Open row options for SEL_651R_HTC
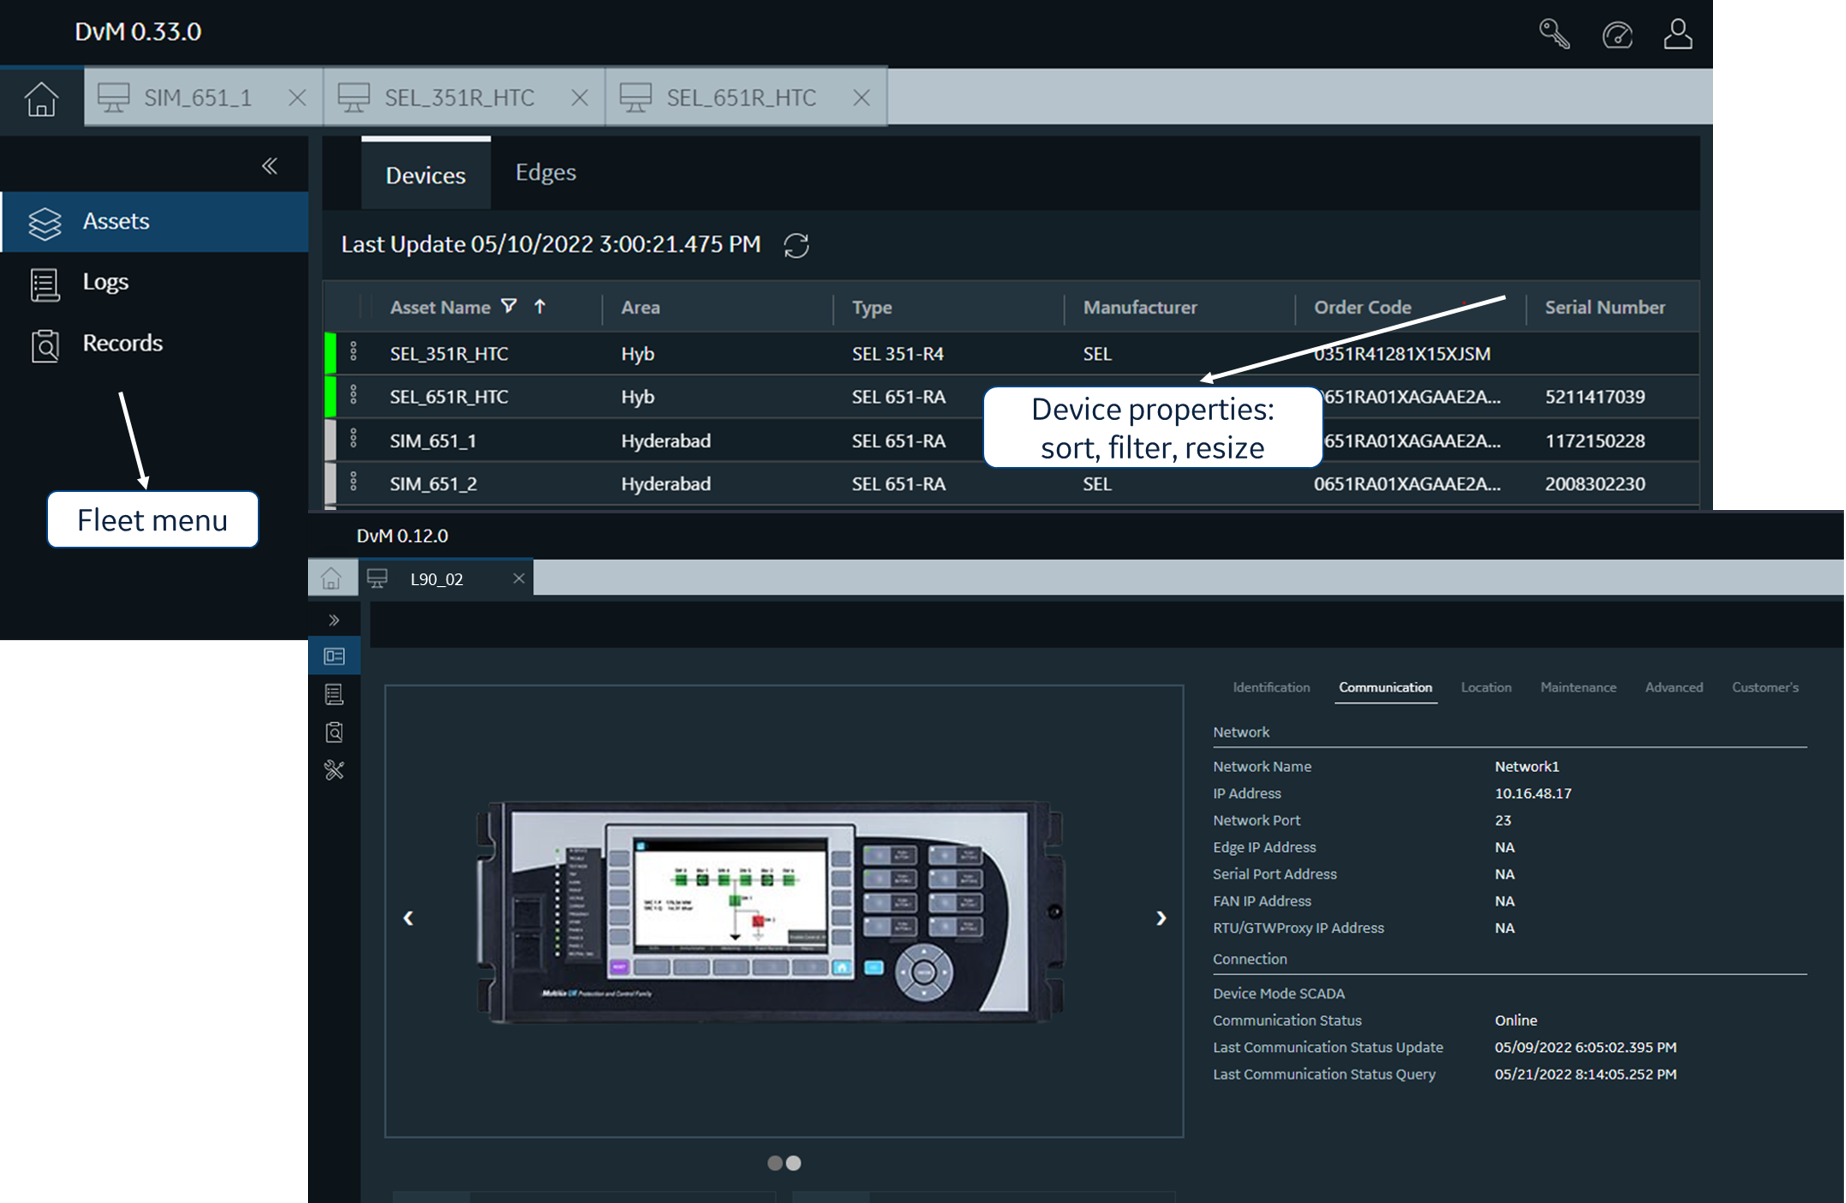The height and width of the screenshot is (1203, 1846). 353,395
